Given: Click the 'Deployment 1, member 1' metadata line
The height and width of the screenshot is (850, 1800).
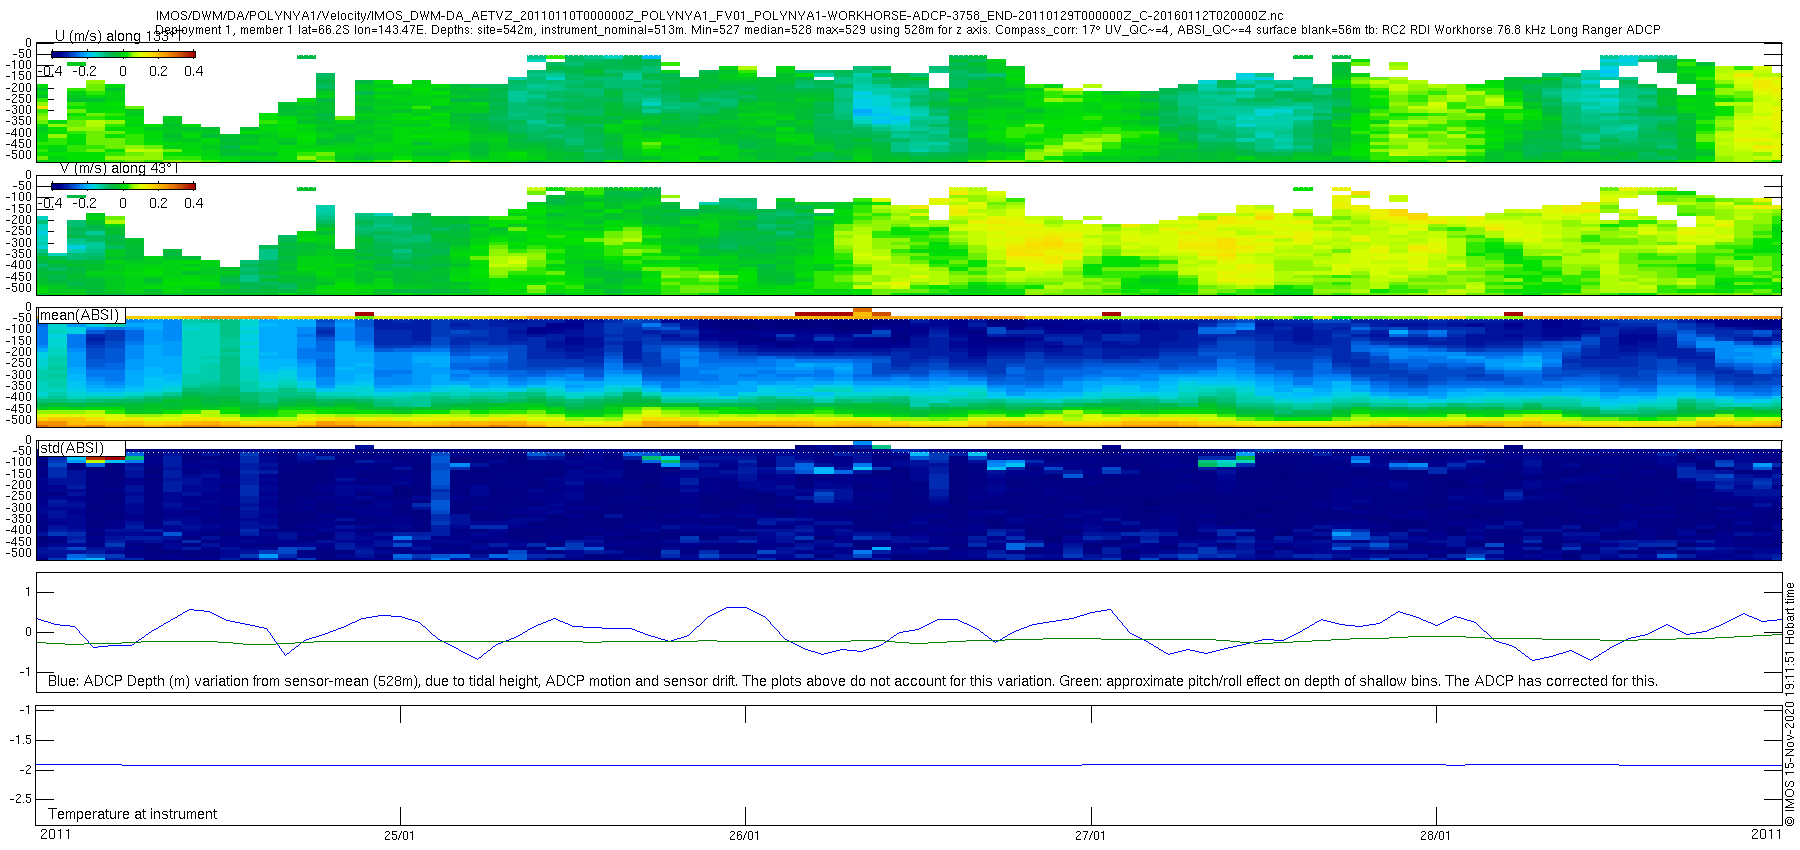Looking at the screenshot, I should (x=908, y=30).
